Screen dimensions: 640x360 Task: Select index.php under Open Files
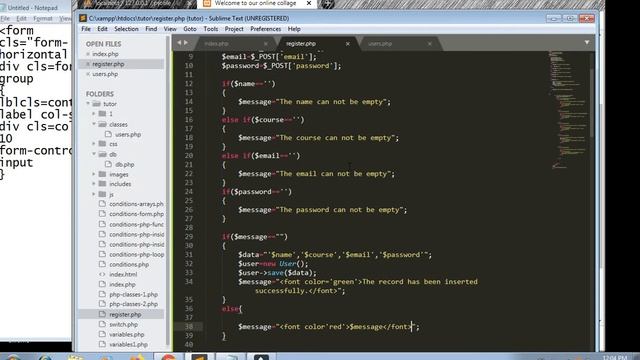click(x=105, y=54)
